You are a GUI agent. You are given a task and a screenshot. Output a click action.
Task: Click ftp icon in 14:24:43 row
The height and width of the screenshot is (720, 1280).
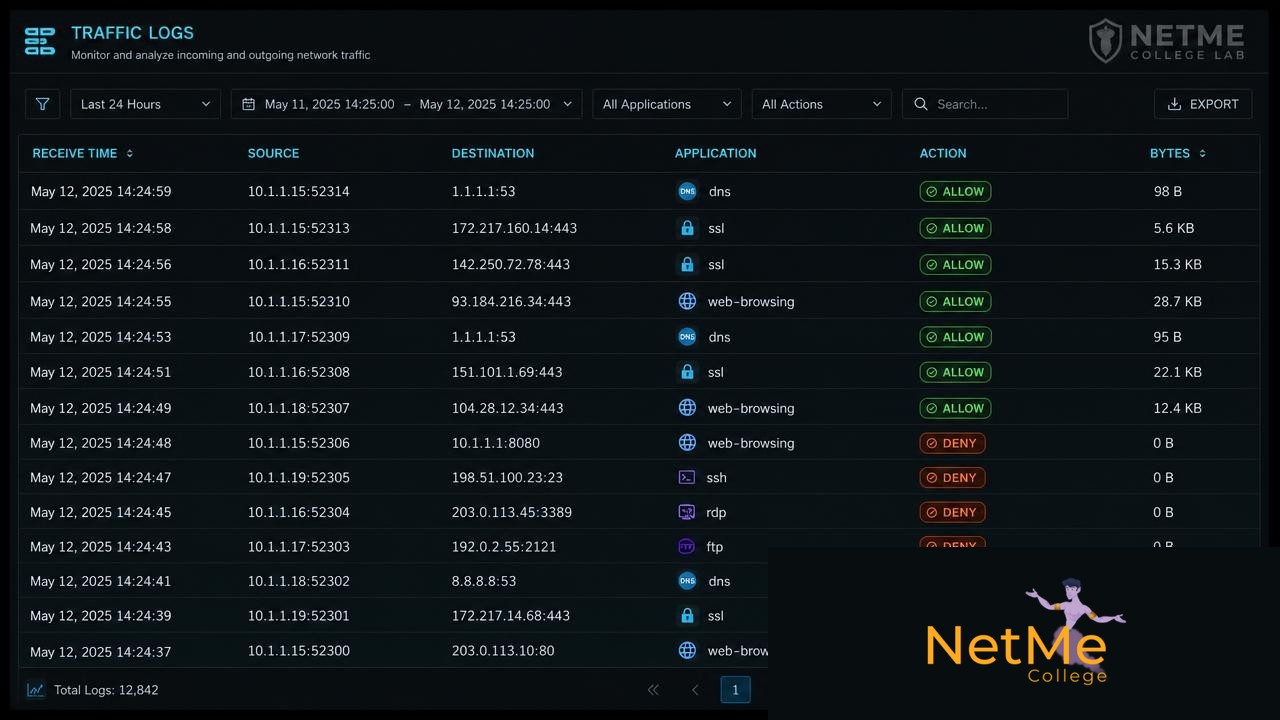click(687, 547)
